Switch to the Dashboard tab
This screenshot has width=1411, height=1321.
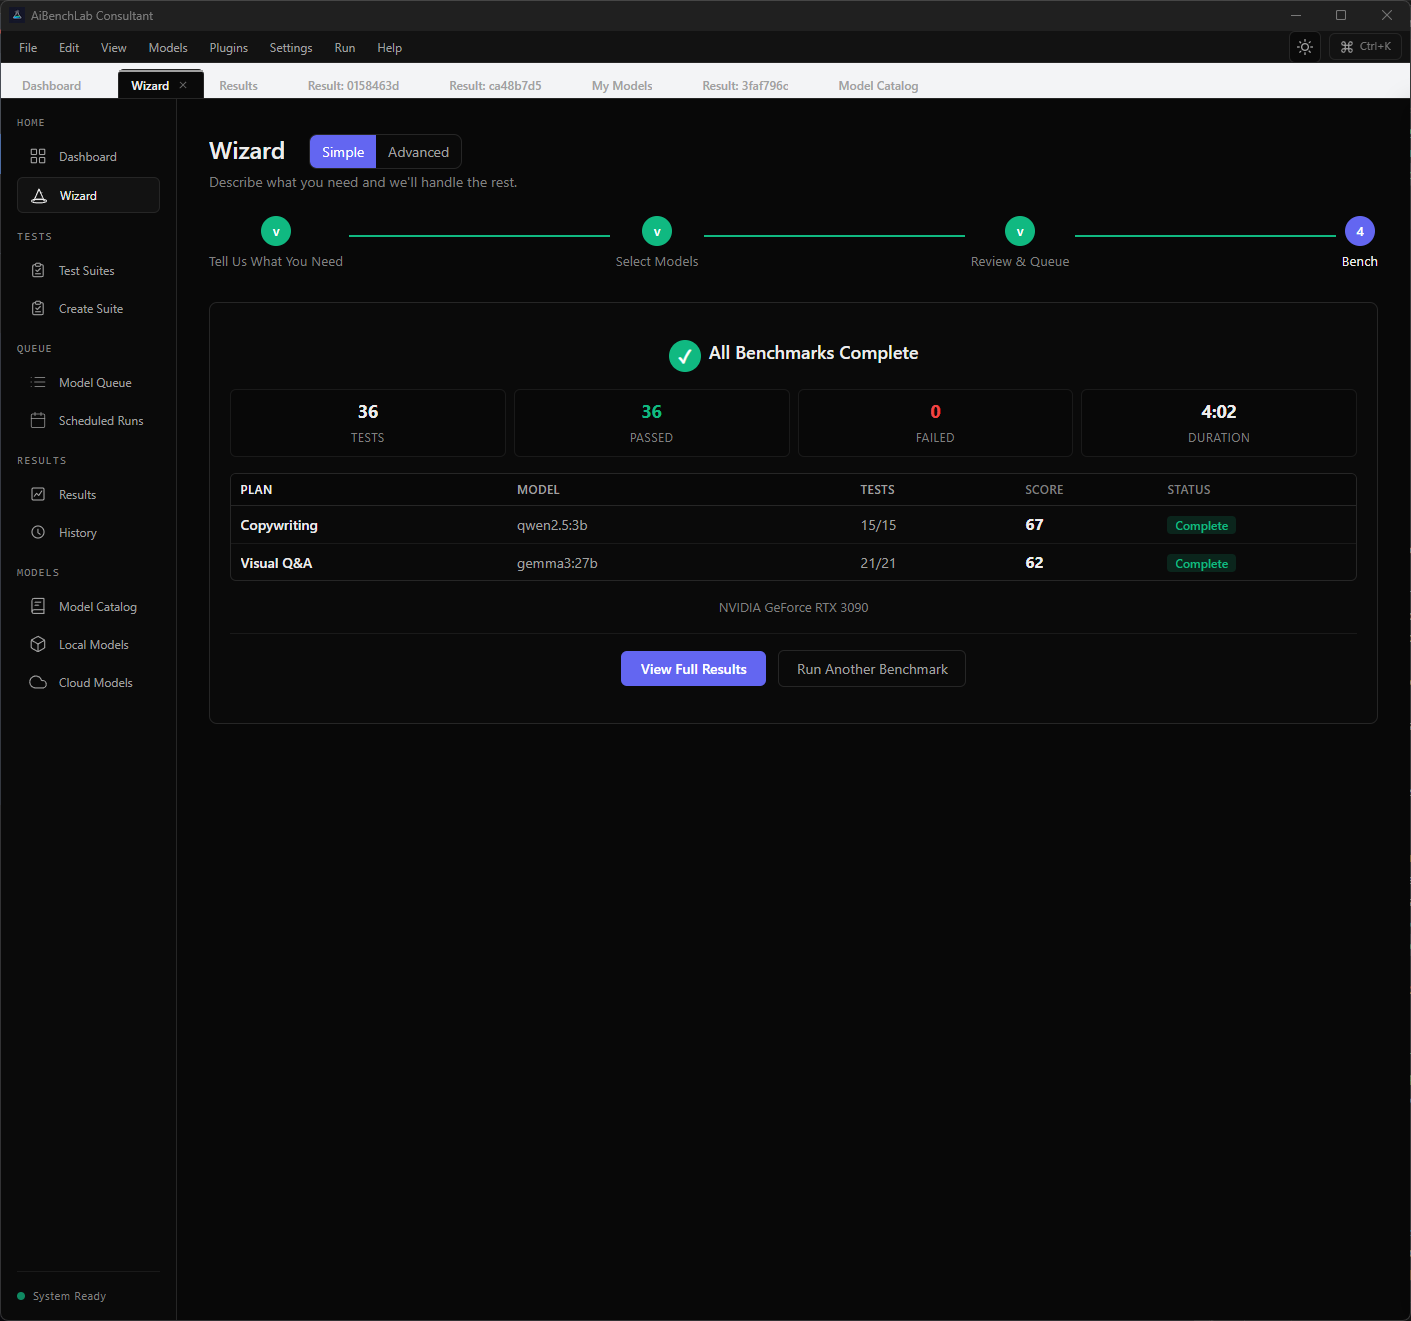[x=52, y=86]
